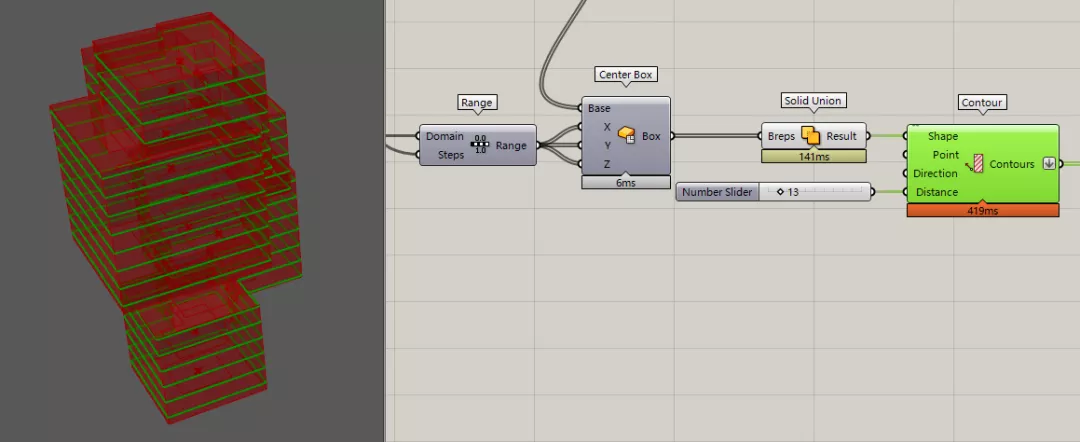
Task: Click the Range component domain icon
Action: coord(480,145)
